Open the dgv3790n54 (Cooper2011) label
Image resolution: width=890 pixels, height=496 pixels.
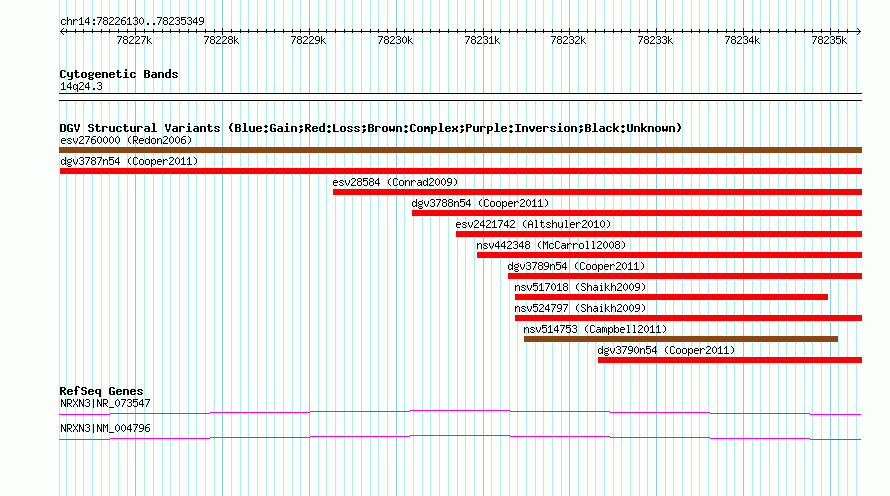[x=666, y=350]
